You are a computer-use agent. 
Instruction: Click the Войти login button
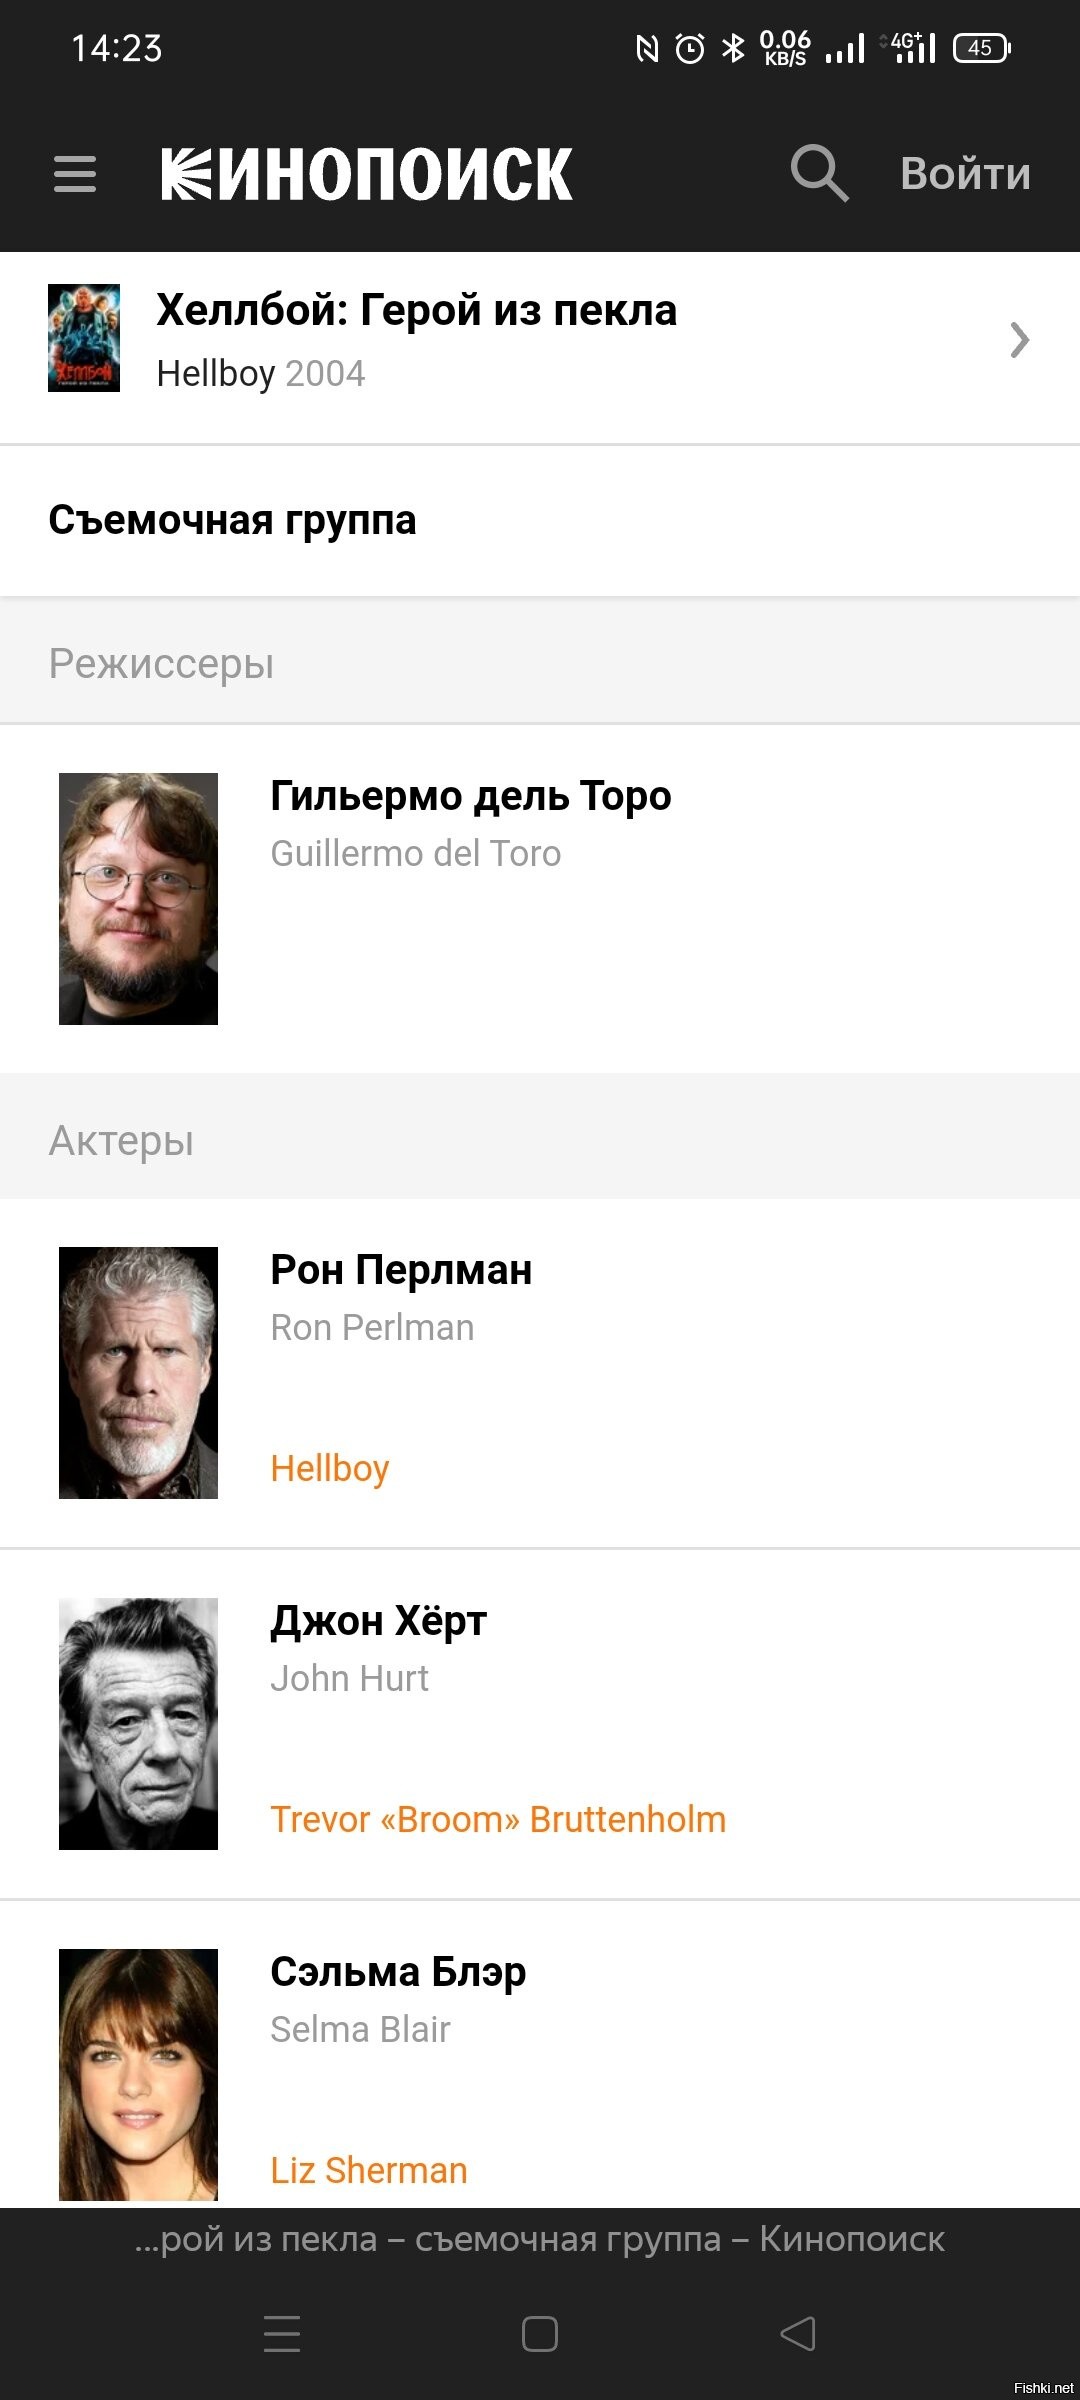pos(965,174)
